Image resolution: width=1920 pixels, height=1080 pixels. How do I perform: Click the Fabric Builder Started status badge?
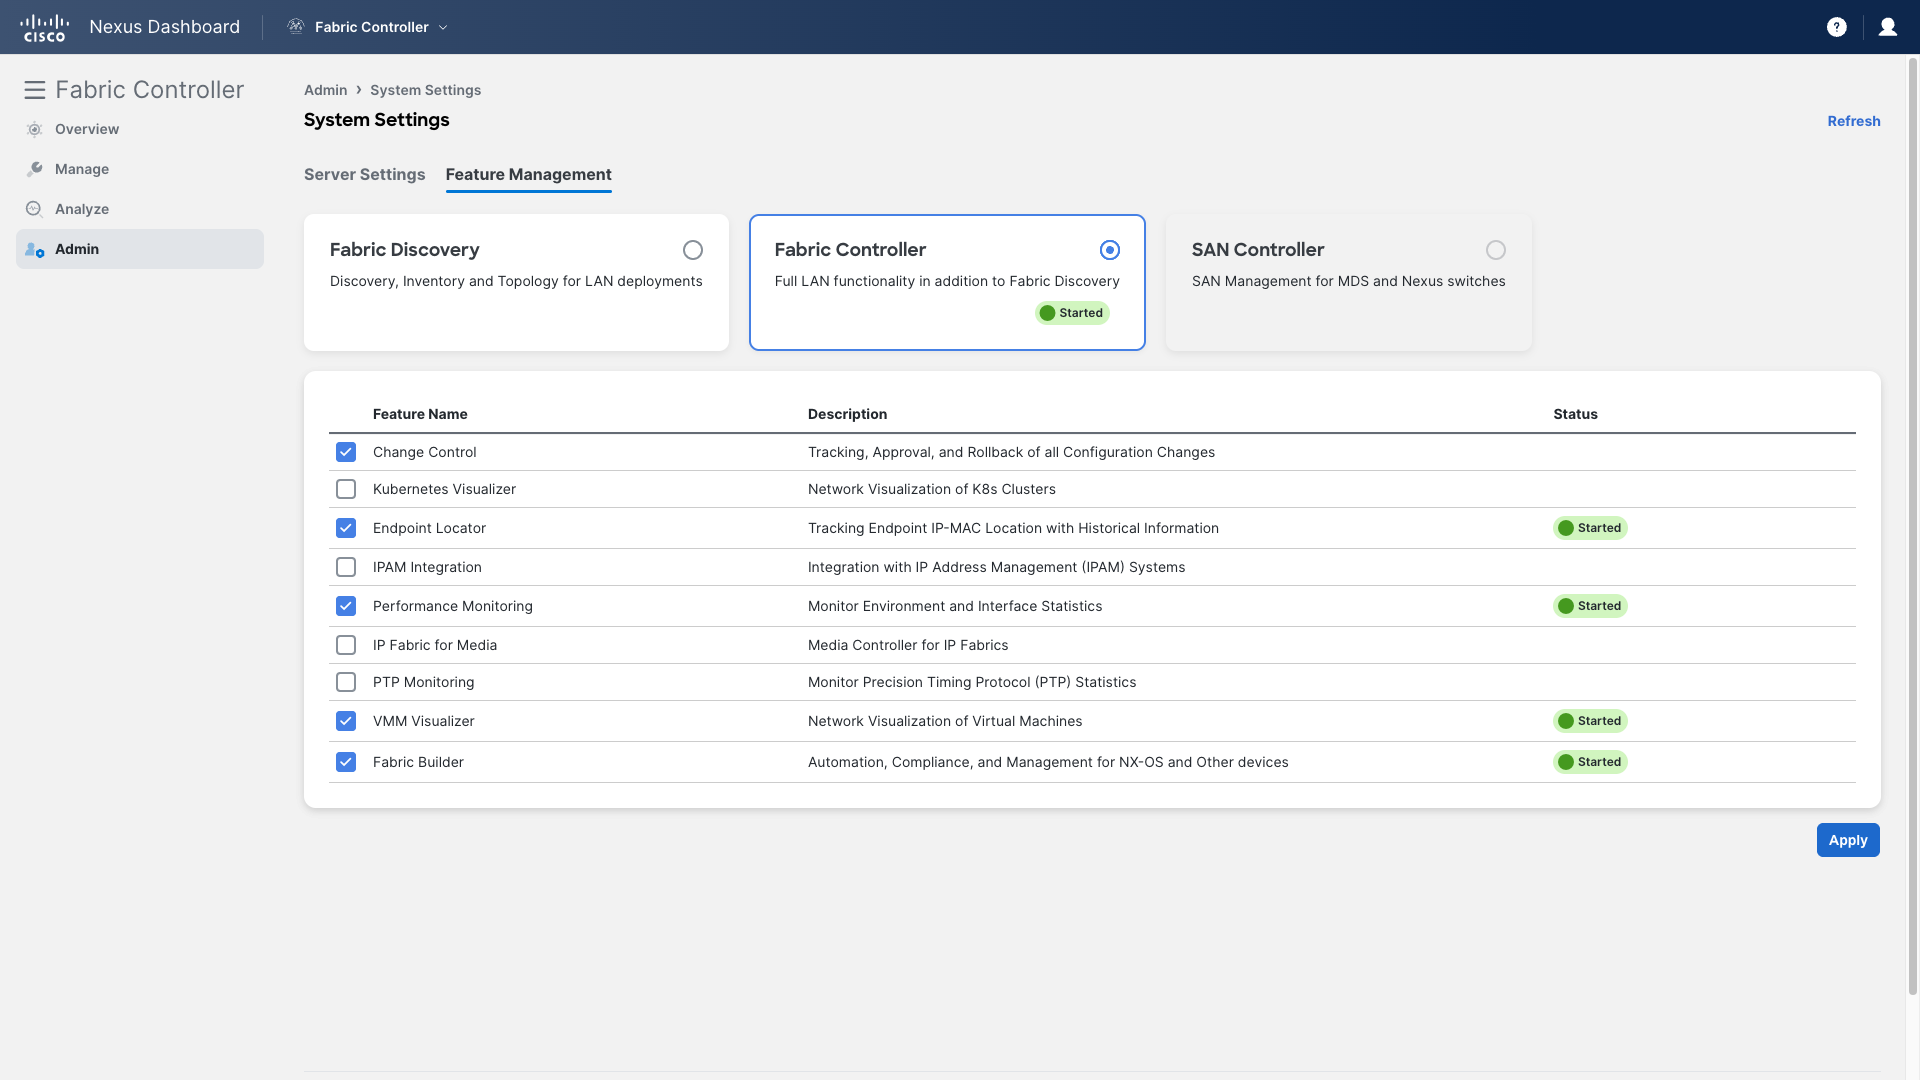1590,762
